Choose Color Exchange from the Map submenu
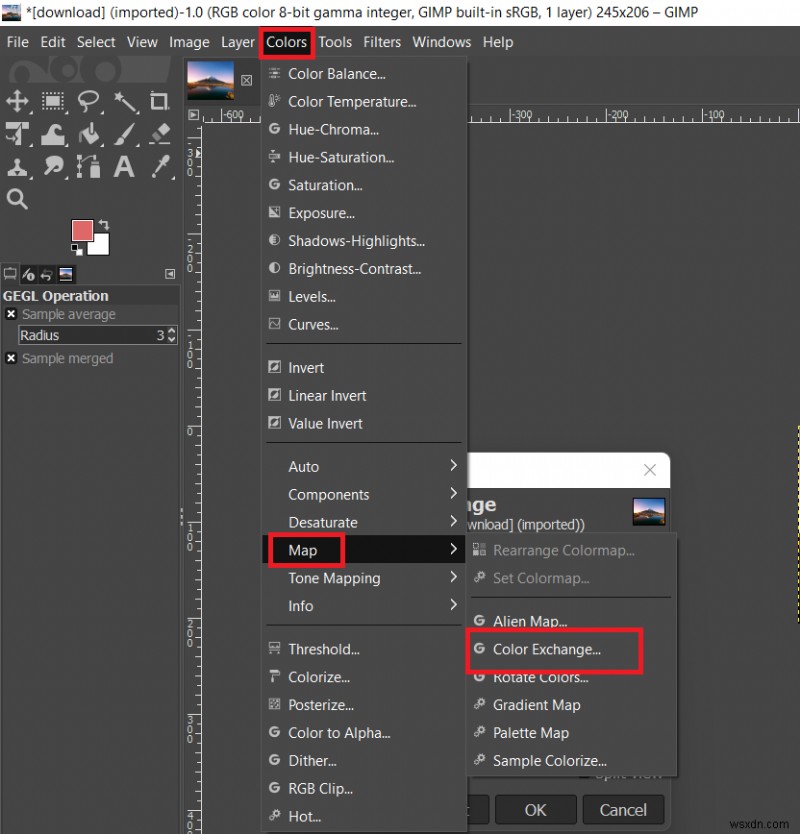800x834 pixels. coord(551,650)
